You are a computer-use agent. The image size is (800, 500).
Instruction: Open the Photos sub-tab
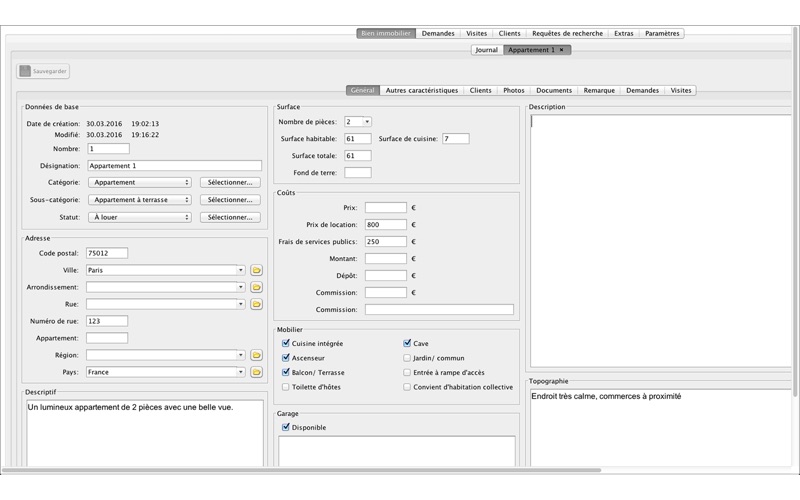click(514, 90)
